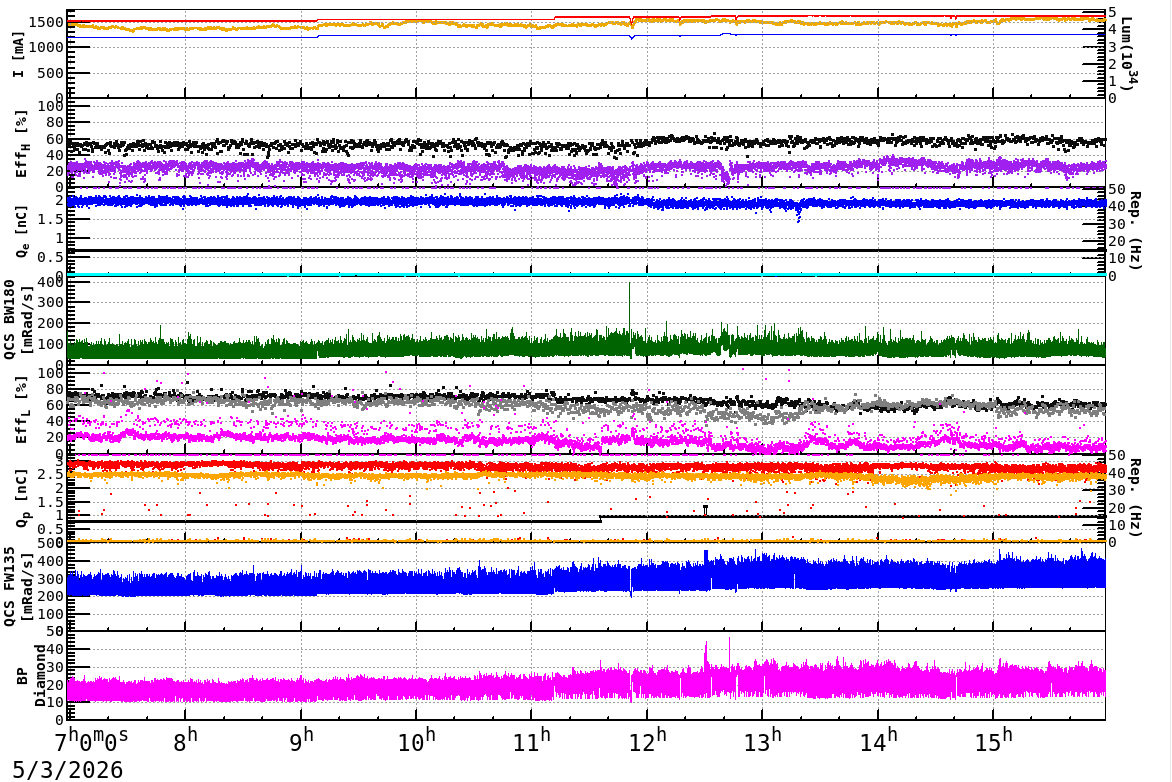The height and width of the screenshot is (782, 1172).
Task: Click the '12h' time axis label
Action: [x=647, y=740]
